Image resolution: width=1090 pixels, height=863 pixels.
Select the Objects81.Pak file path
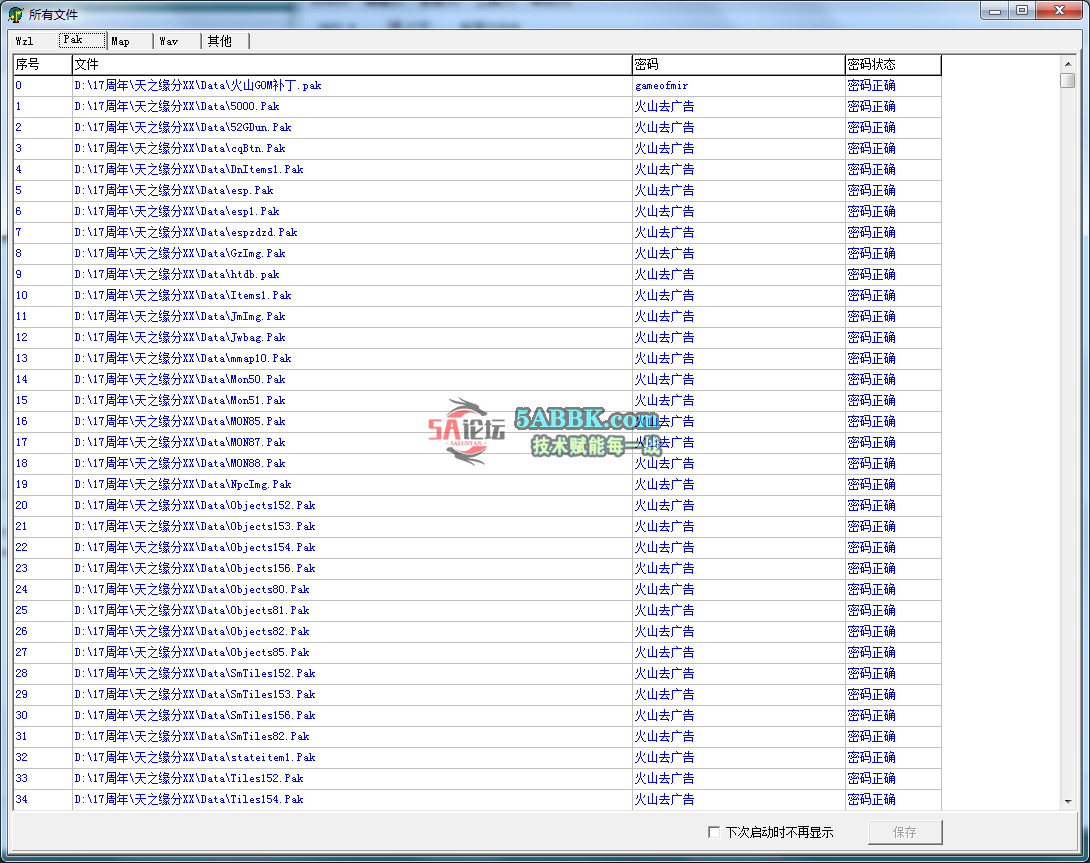[x=192, y=611]
